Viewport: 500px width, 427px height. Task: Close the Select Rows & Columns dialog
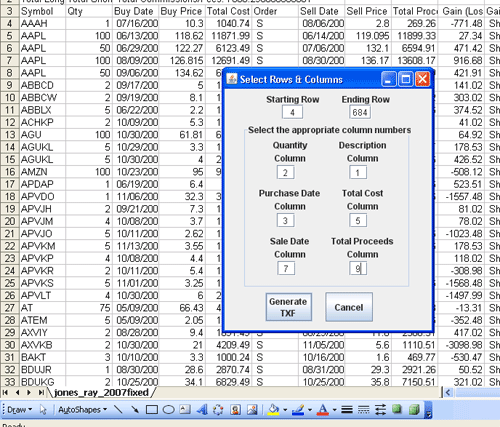pos(423,79)
